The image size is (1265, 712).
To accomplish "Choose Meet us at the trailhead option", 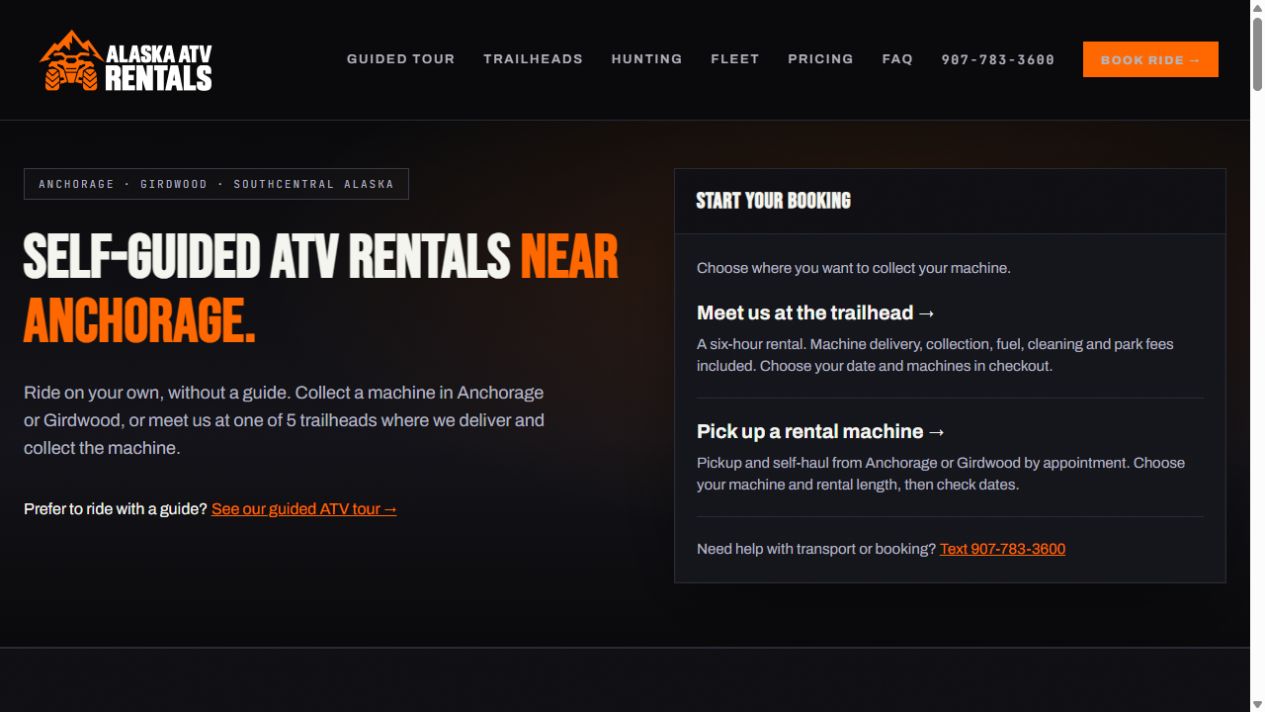I will pyautogui.click(x=816, y=313).
